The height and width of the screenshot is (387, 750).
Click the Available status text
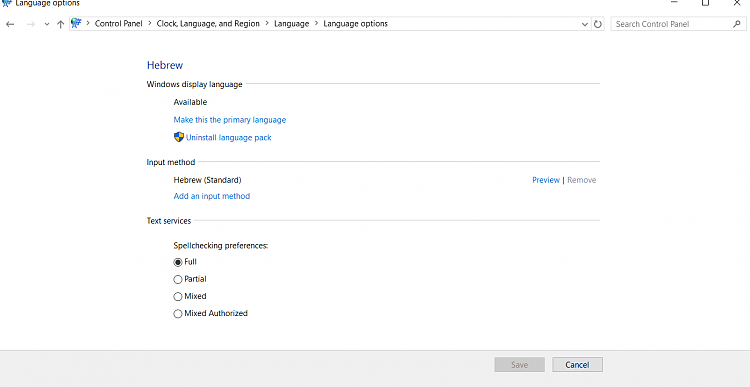190,102
